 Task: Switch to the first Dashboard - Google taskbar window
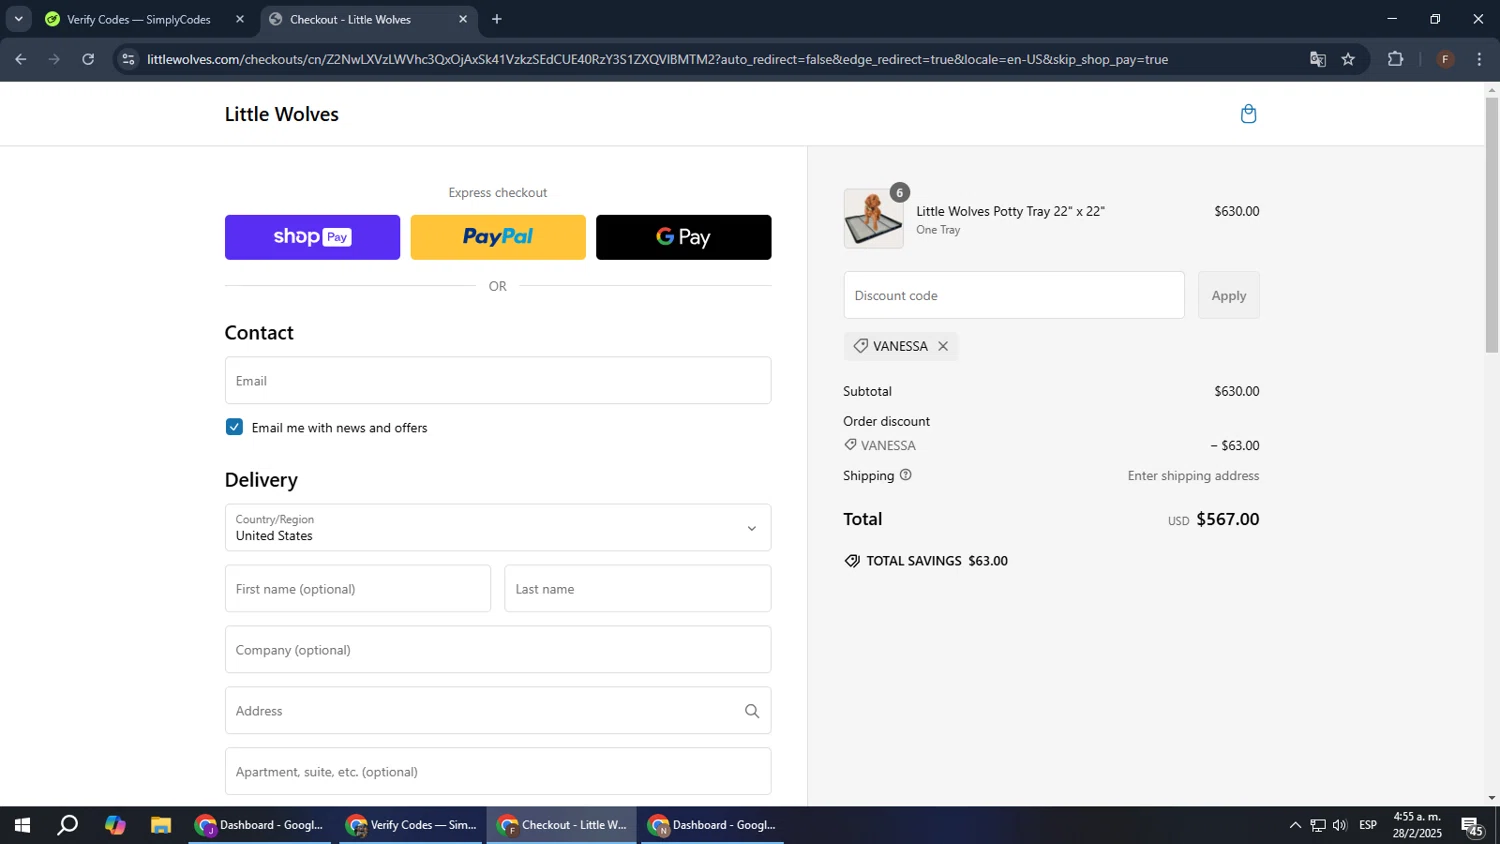260,825
